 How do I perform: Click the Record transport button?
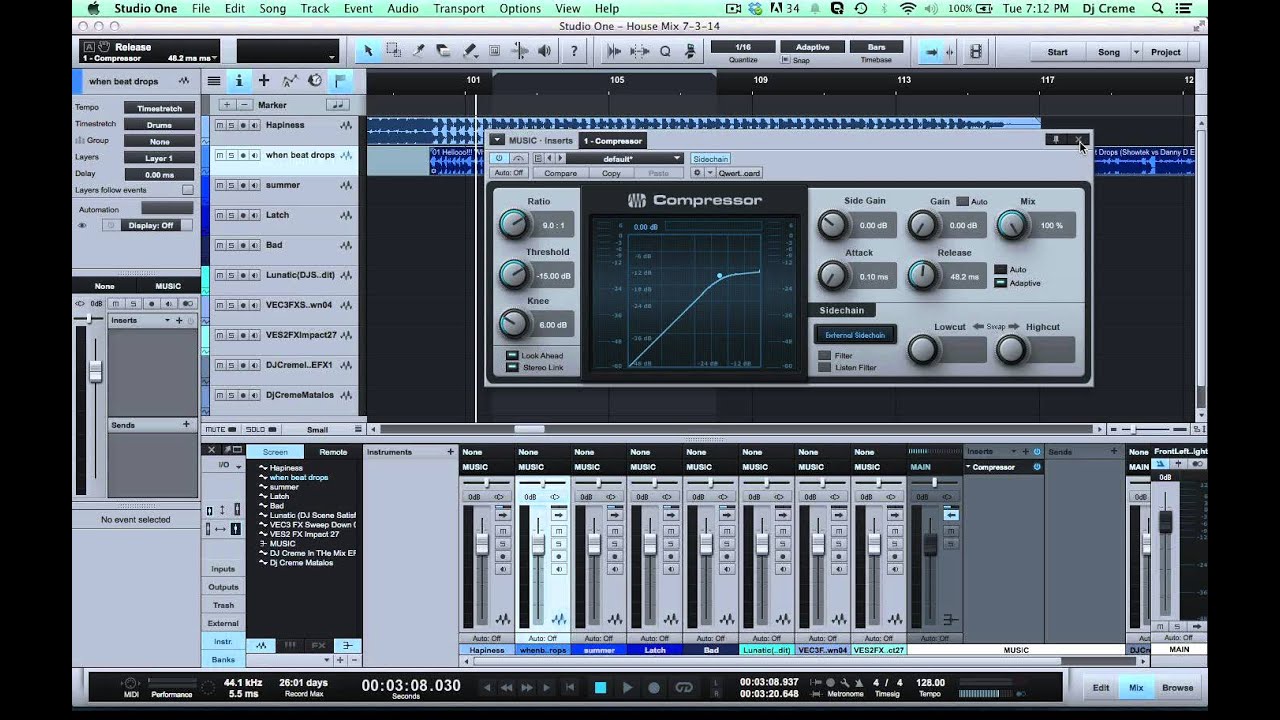coord(654,687)
